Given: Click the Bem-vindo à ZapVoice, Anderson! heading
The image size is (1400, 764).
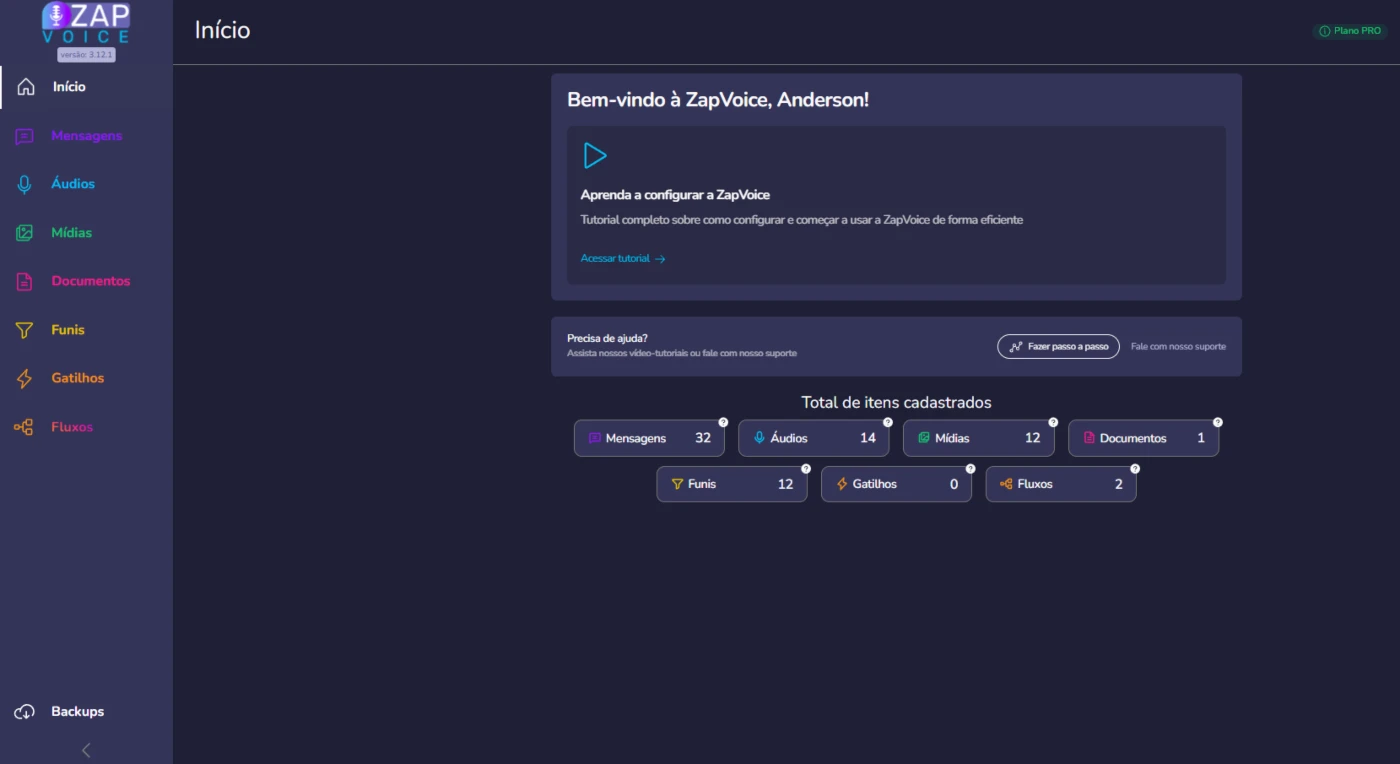Looking at the screenshot, I should click(x=718, y=100).
